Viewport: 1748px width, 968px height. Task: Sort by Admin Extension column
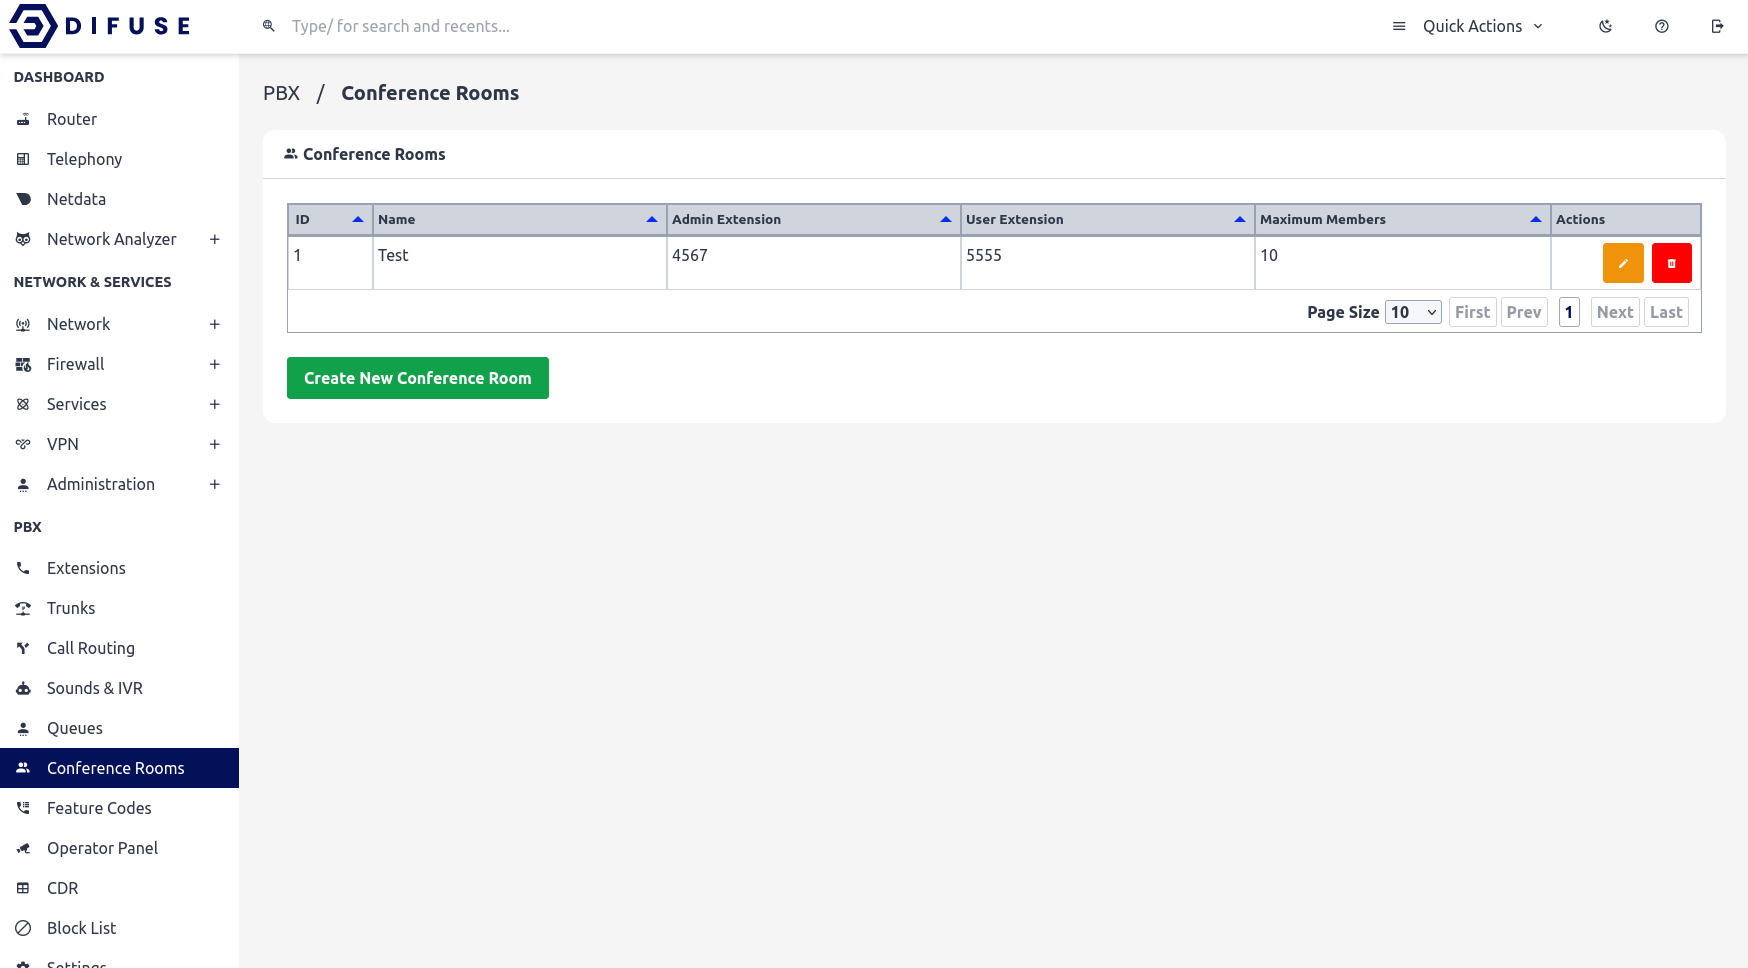pos(813,219)
